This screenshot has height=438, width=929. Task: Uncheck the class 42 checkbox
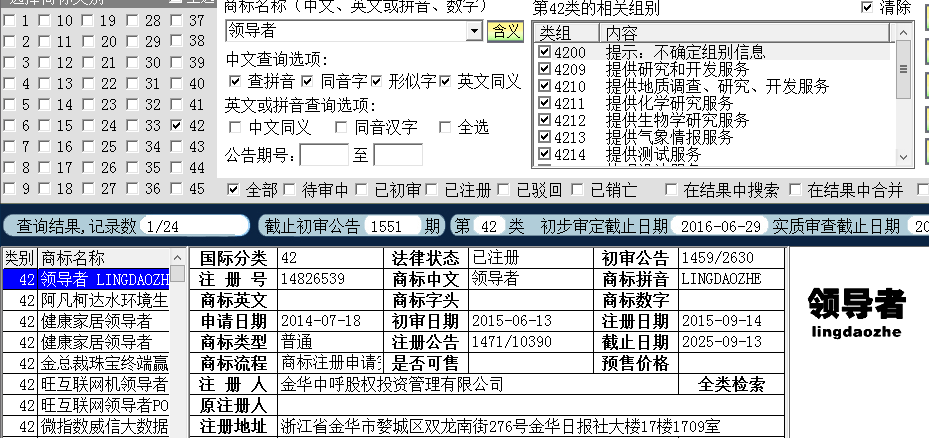[x=177, y=125]
